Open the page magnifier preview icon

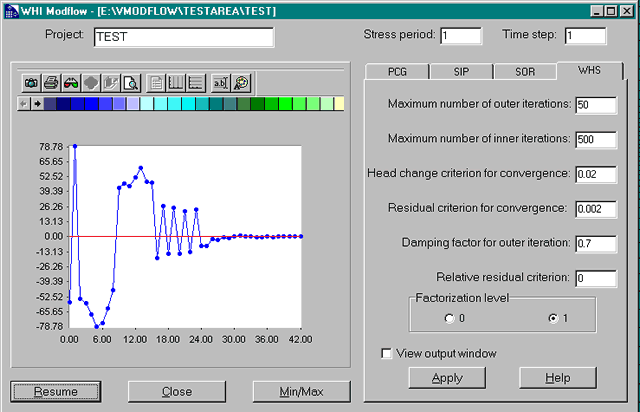pyautogui.click(x=131, y=83)
